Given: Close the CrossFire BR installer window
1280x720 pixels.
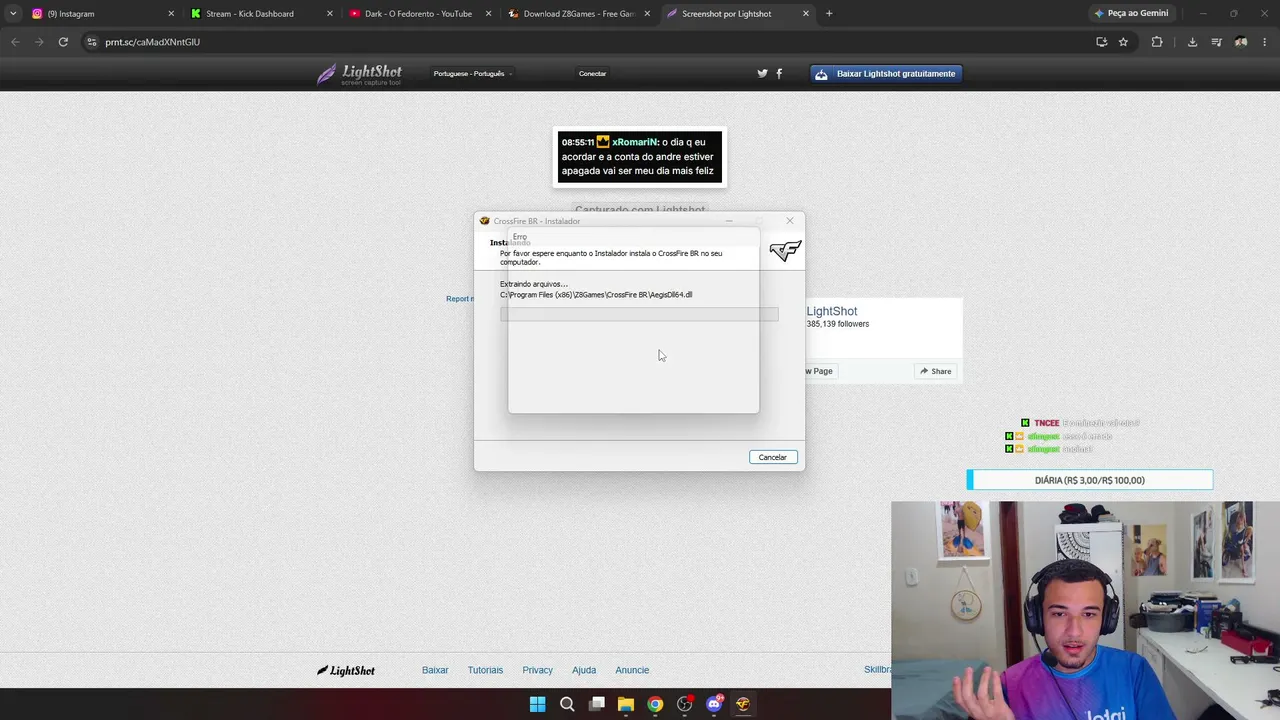Looking at the screenshot, I should pos(790,221).
